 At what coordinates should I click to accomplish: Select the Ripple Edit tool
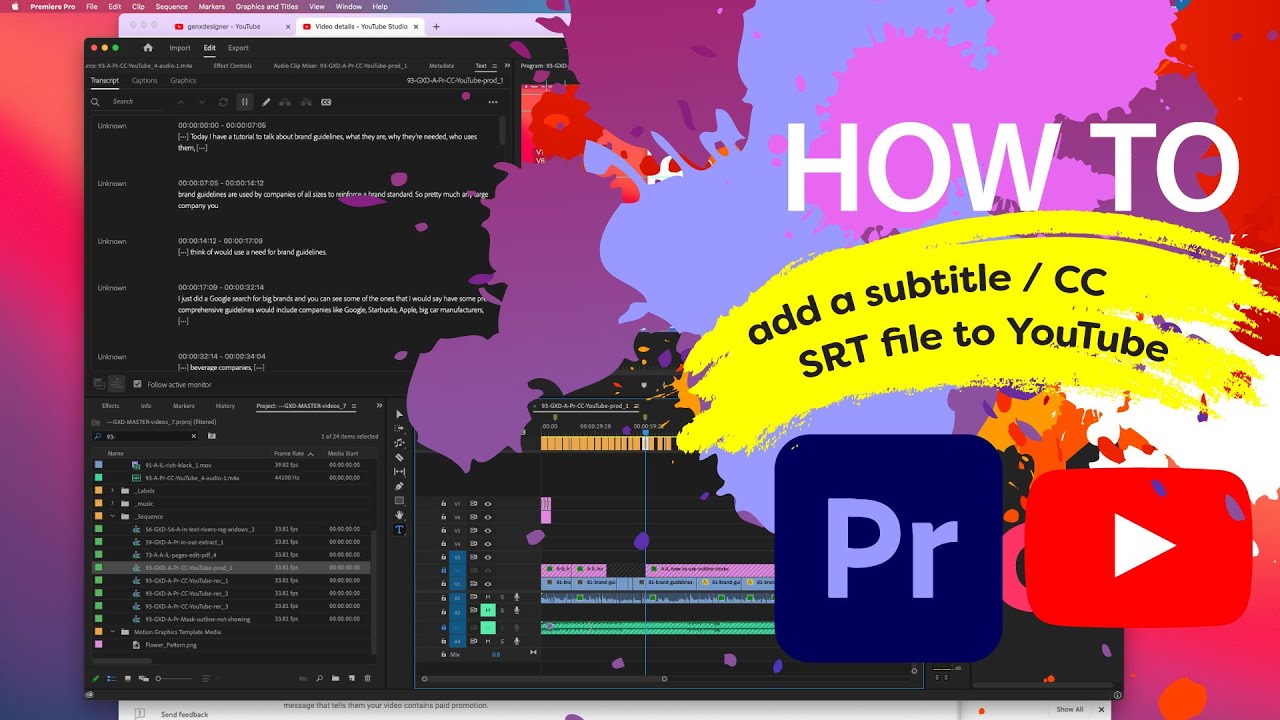click(x=399, y=442)
